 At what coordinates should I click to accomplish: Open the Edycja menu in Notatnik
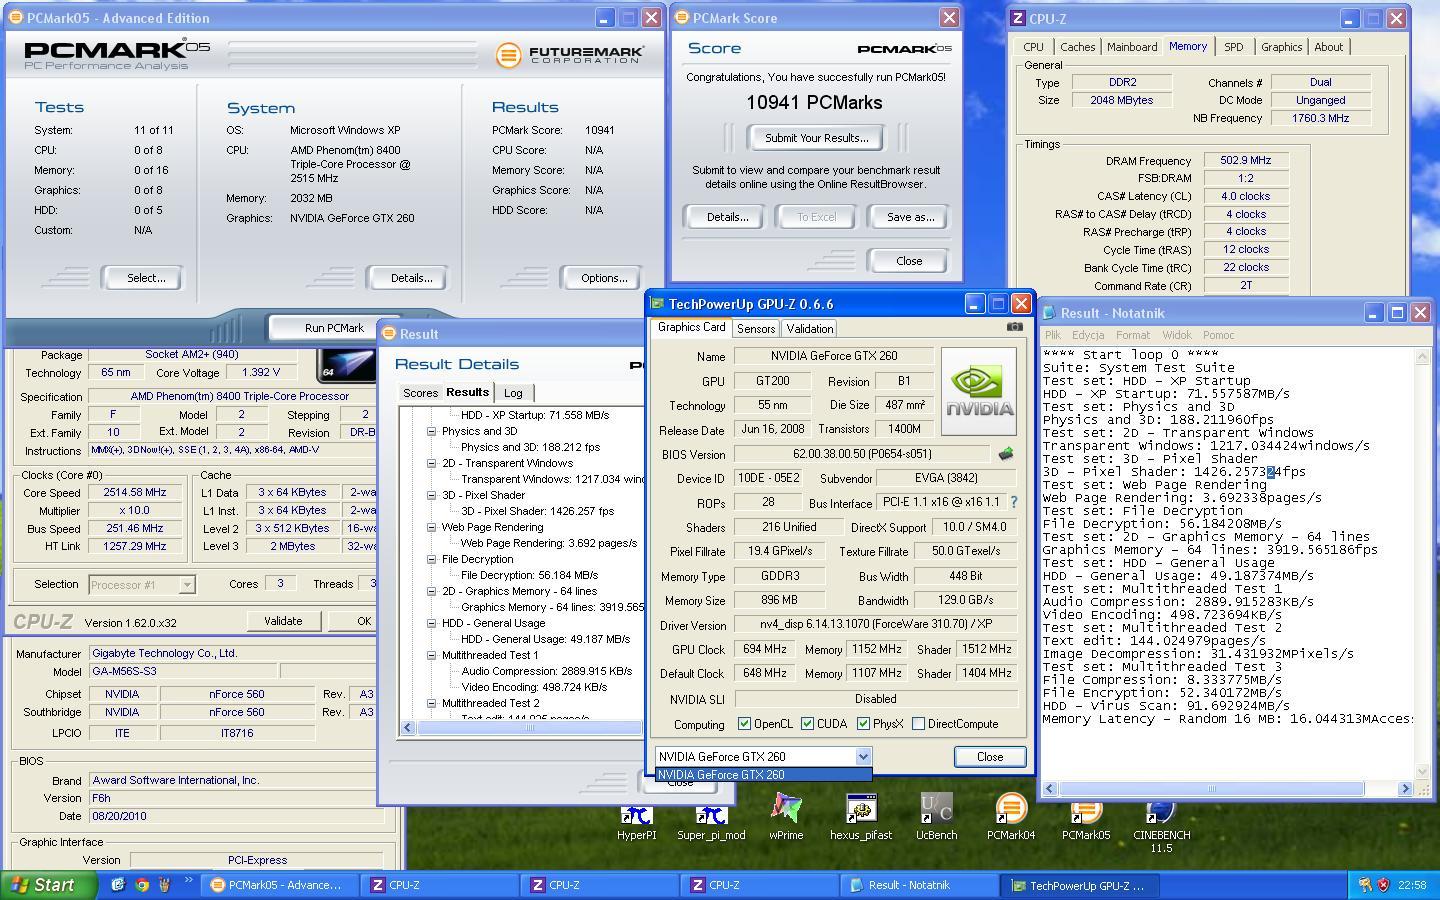[1088, 335]
